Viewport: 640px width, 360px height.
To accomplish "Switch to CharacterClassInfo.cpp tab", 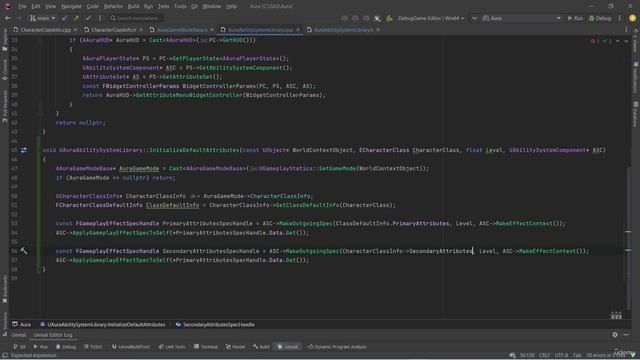I will click(45, 30).
